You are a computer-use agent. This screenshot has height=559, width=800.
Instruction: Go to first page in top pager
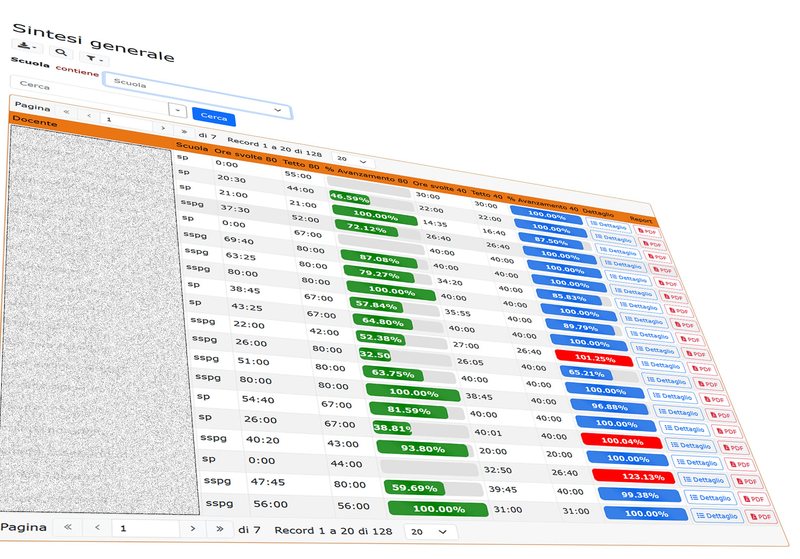(x=66, y=112)
